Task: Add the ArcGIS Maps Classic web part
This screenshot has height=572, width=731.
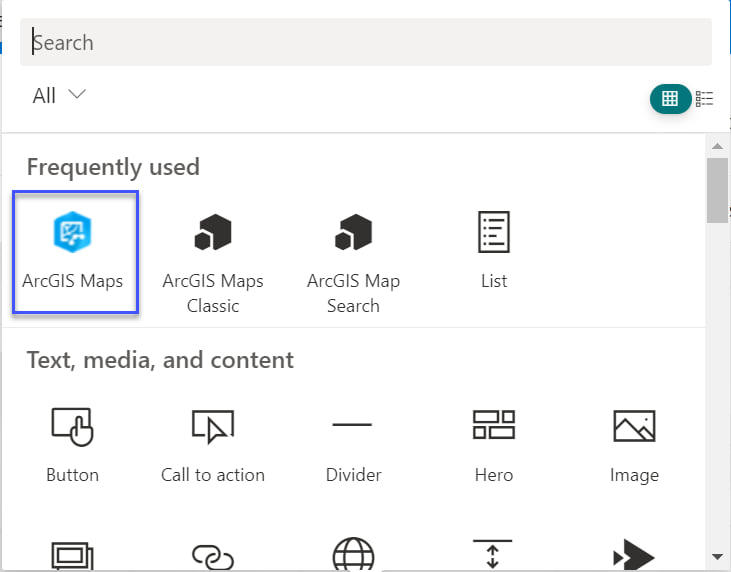Action: pyautogui.click(x=213, y=262)
